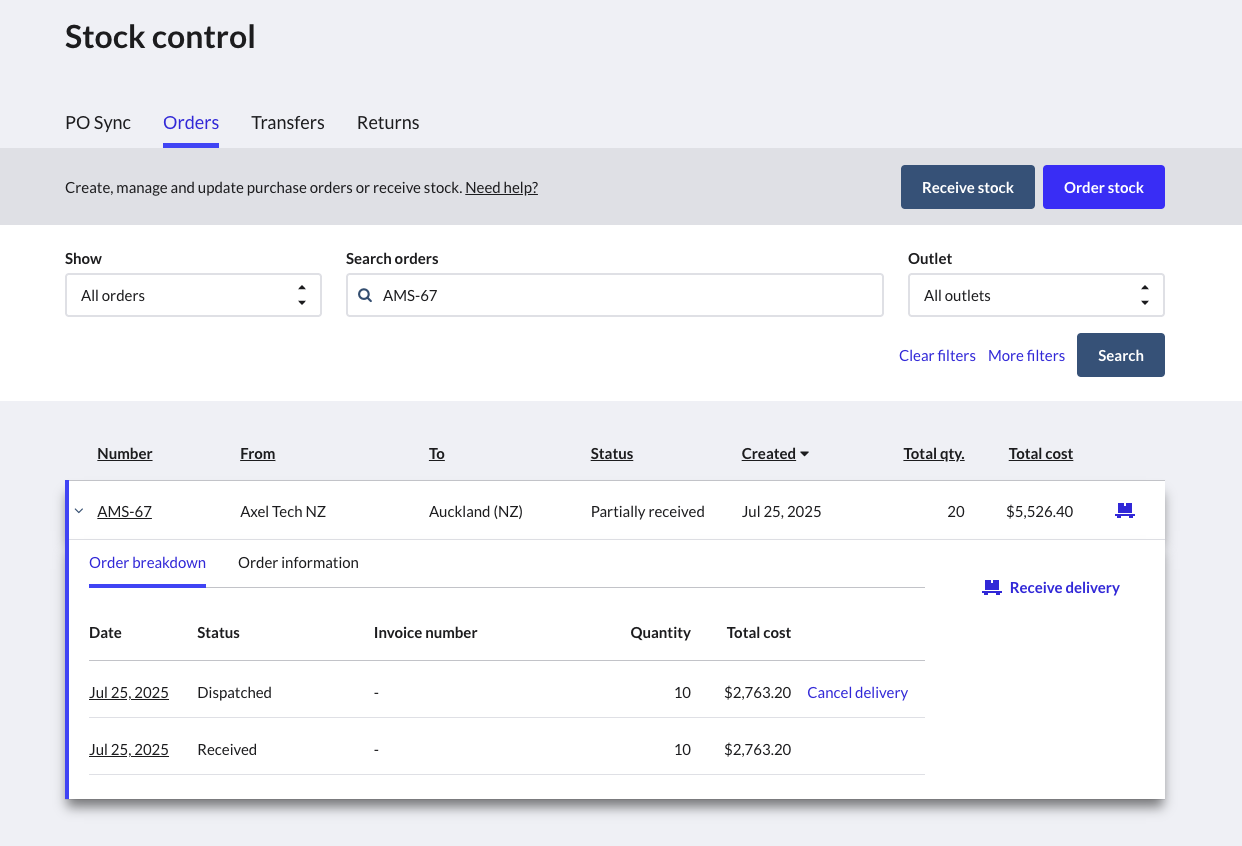
Task: Click the Receive stock button
Action: click(967, 188)
